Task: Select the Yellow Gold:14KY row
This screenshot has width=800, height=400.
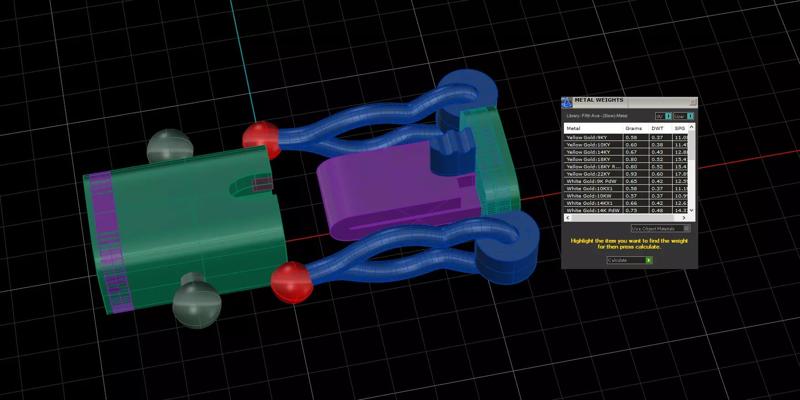Action: [627, 152]
